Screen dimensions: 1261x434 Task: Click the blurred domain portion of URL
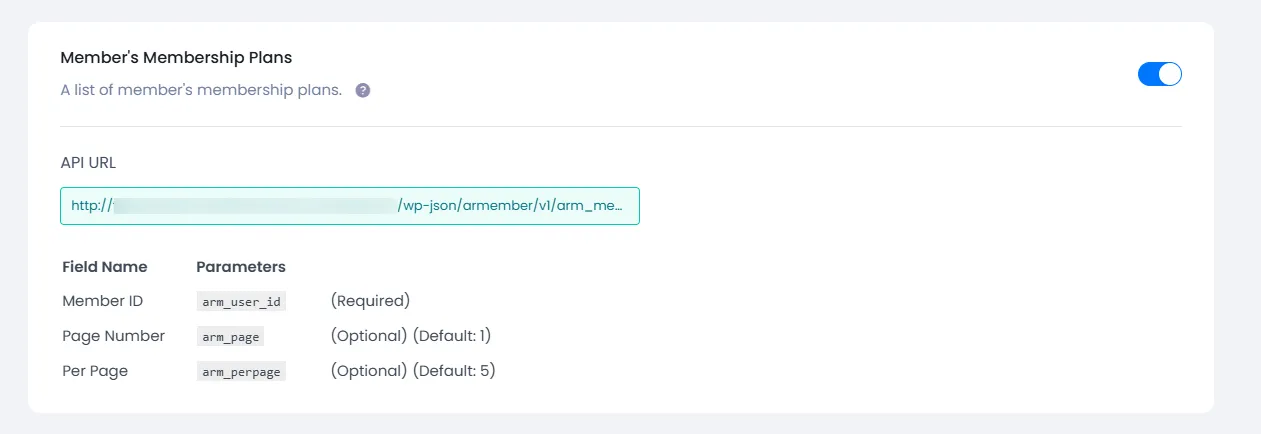coord(255,206)
